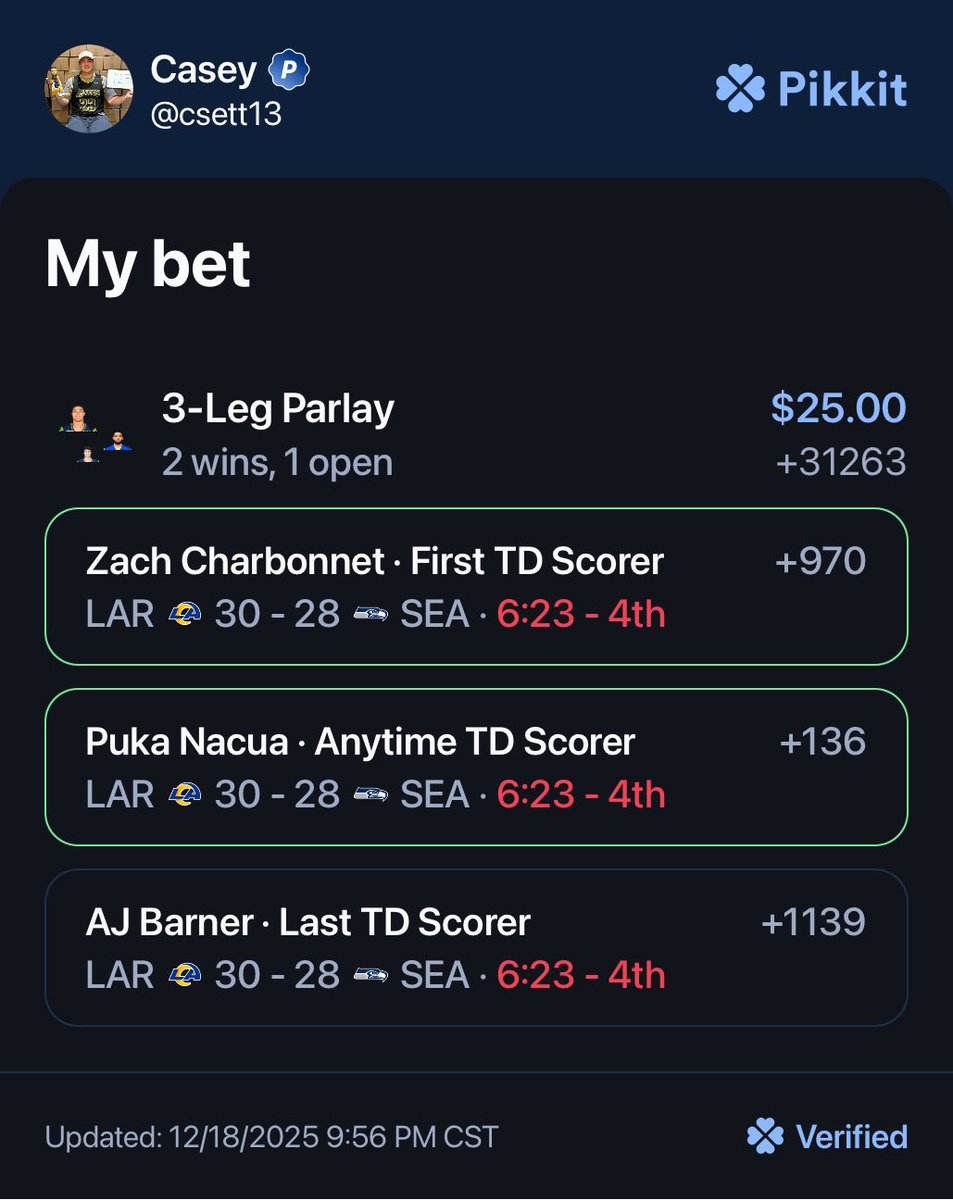Click the Verified clover icon at bottom
The height and width of the screenshot is (1200, 953).
(x=765, y=1137)
